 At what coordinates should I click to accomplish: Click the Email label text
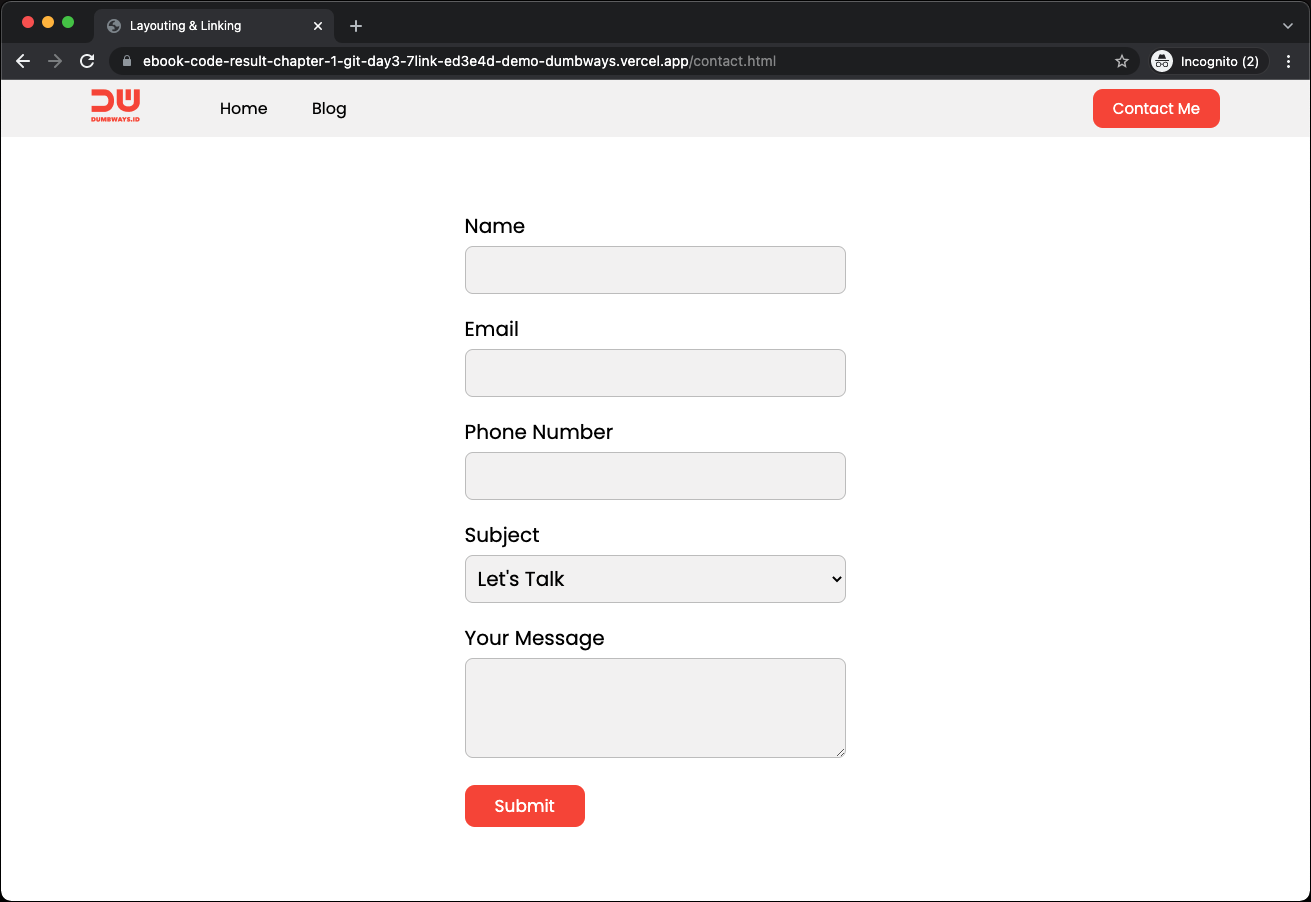point(492,329)
